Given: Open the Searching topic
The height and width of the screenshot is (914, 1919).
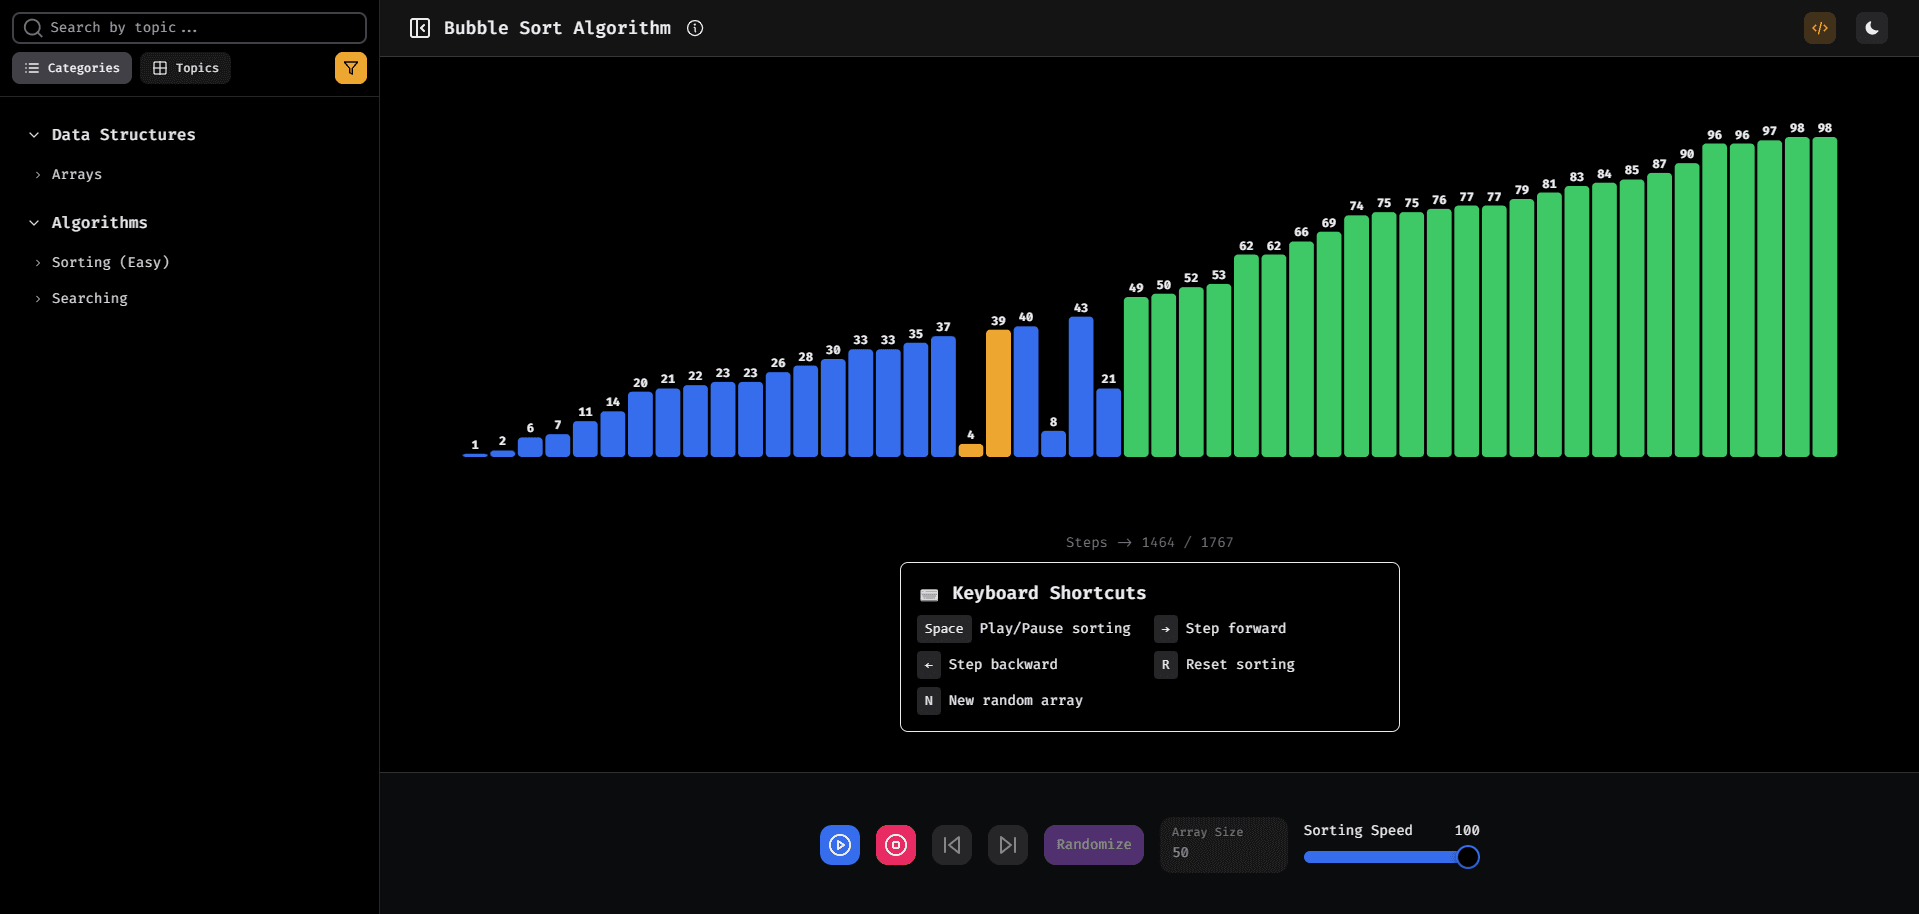Looking at the screenshot, I should tap(89, 298).
